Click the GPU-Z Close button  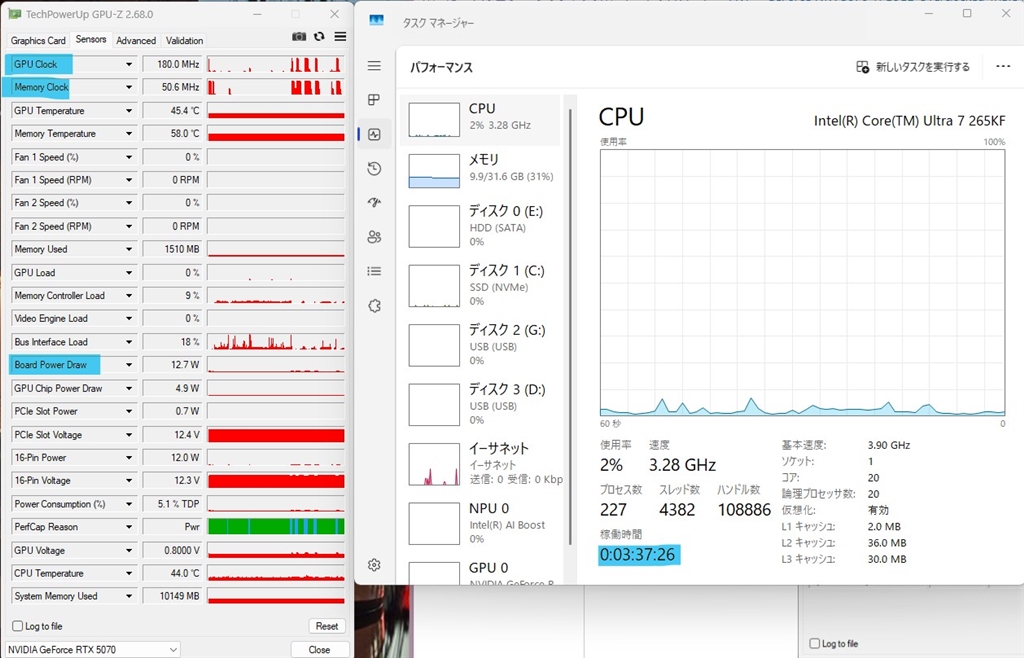[x=319, y=650]
